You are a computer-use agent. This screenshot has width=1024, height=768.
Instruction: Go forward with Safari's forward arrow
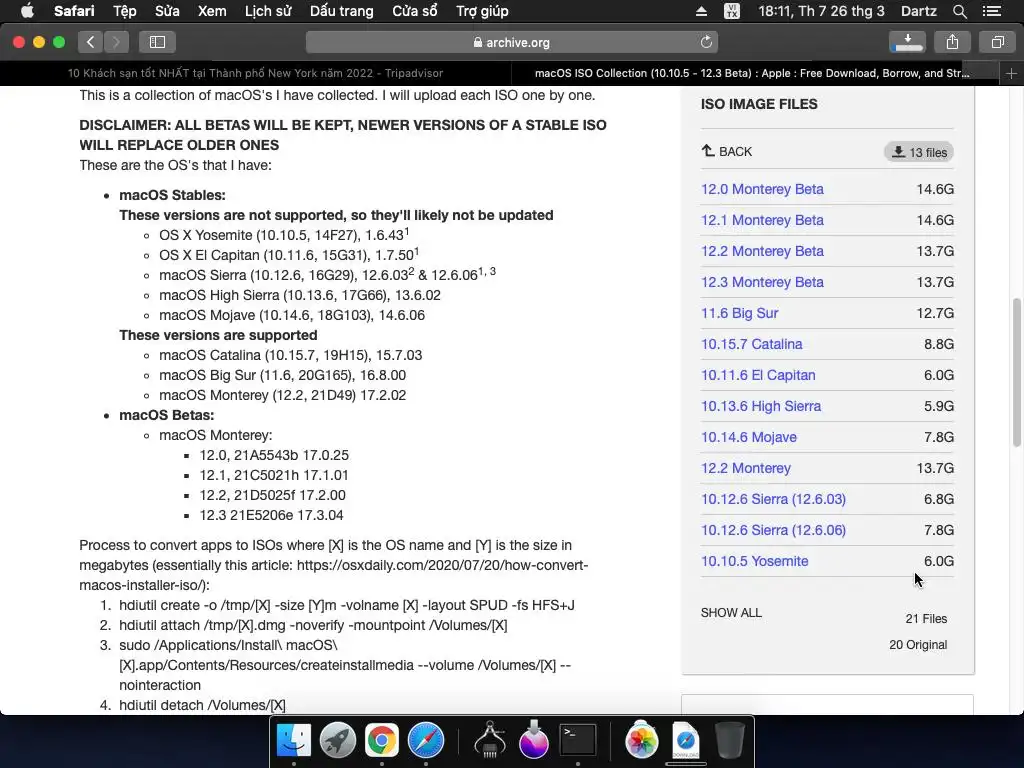point(116,42)
